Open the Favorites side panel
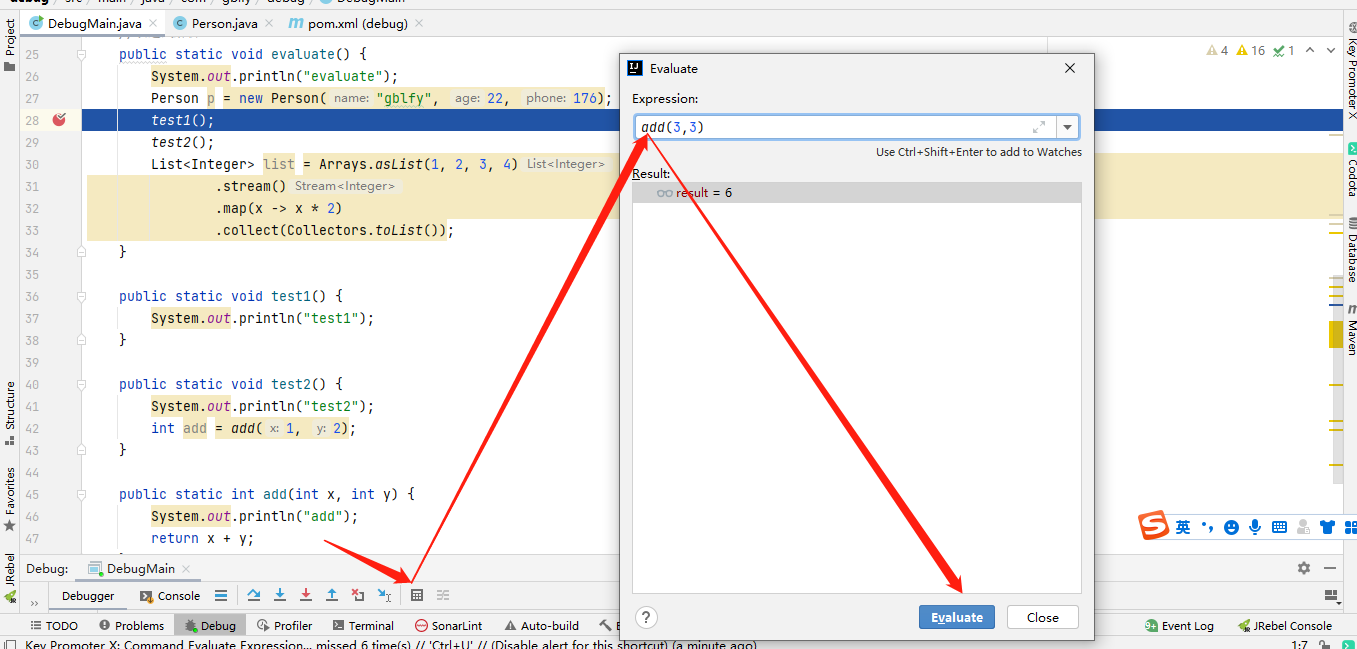 (x=10, y=498)
